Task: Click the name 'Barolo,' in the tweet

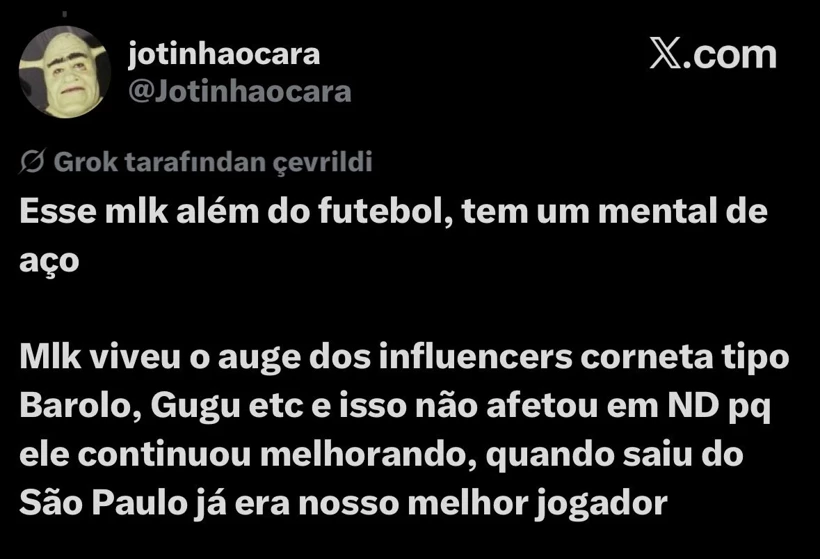Action: coord(81,405)
